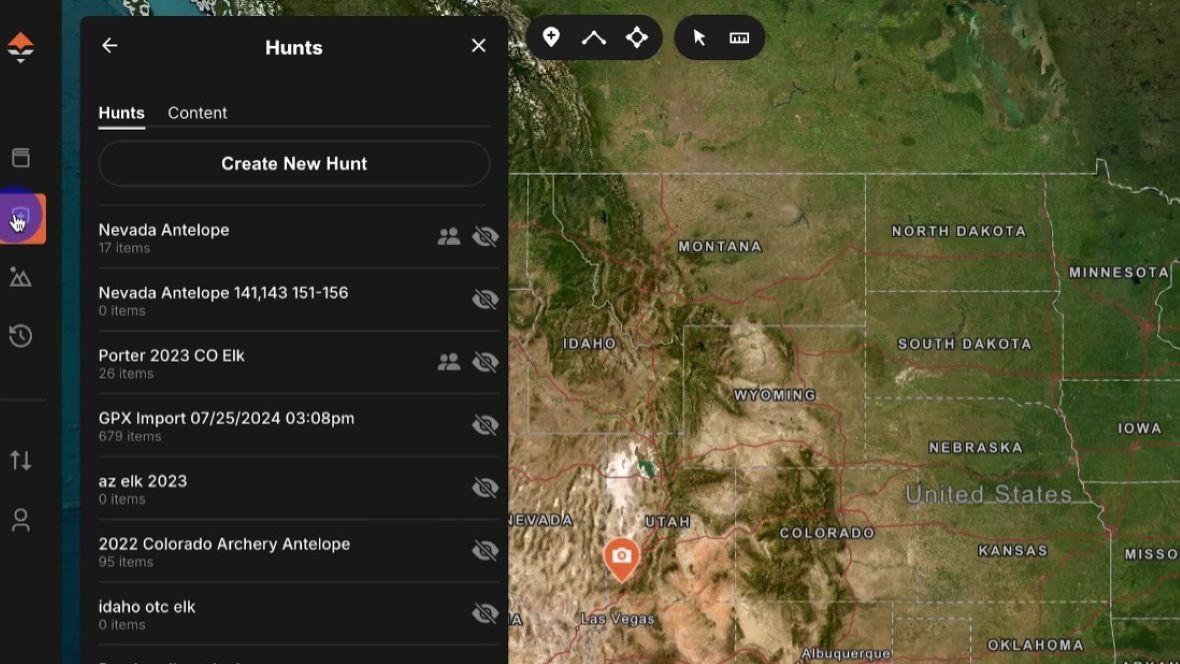The height and width of the screenshot is (664, 1180).
Task: Click Create New Hunt
Action: coord(293,163)
